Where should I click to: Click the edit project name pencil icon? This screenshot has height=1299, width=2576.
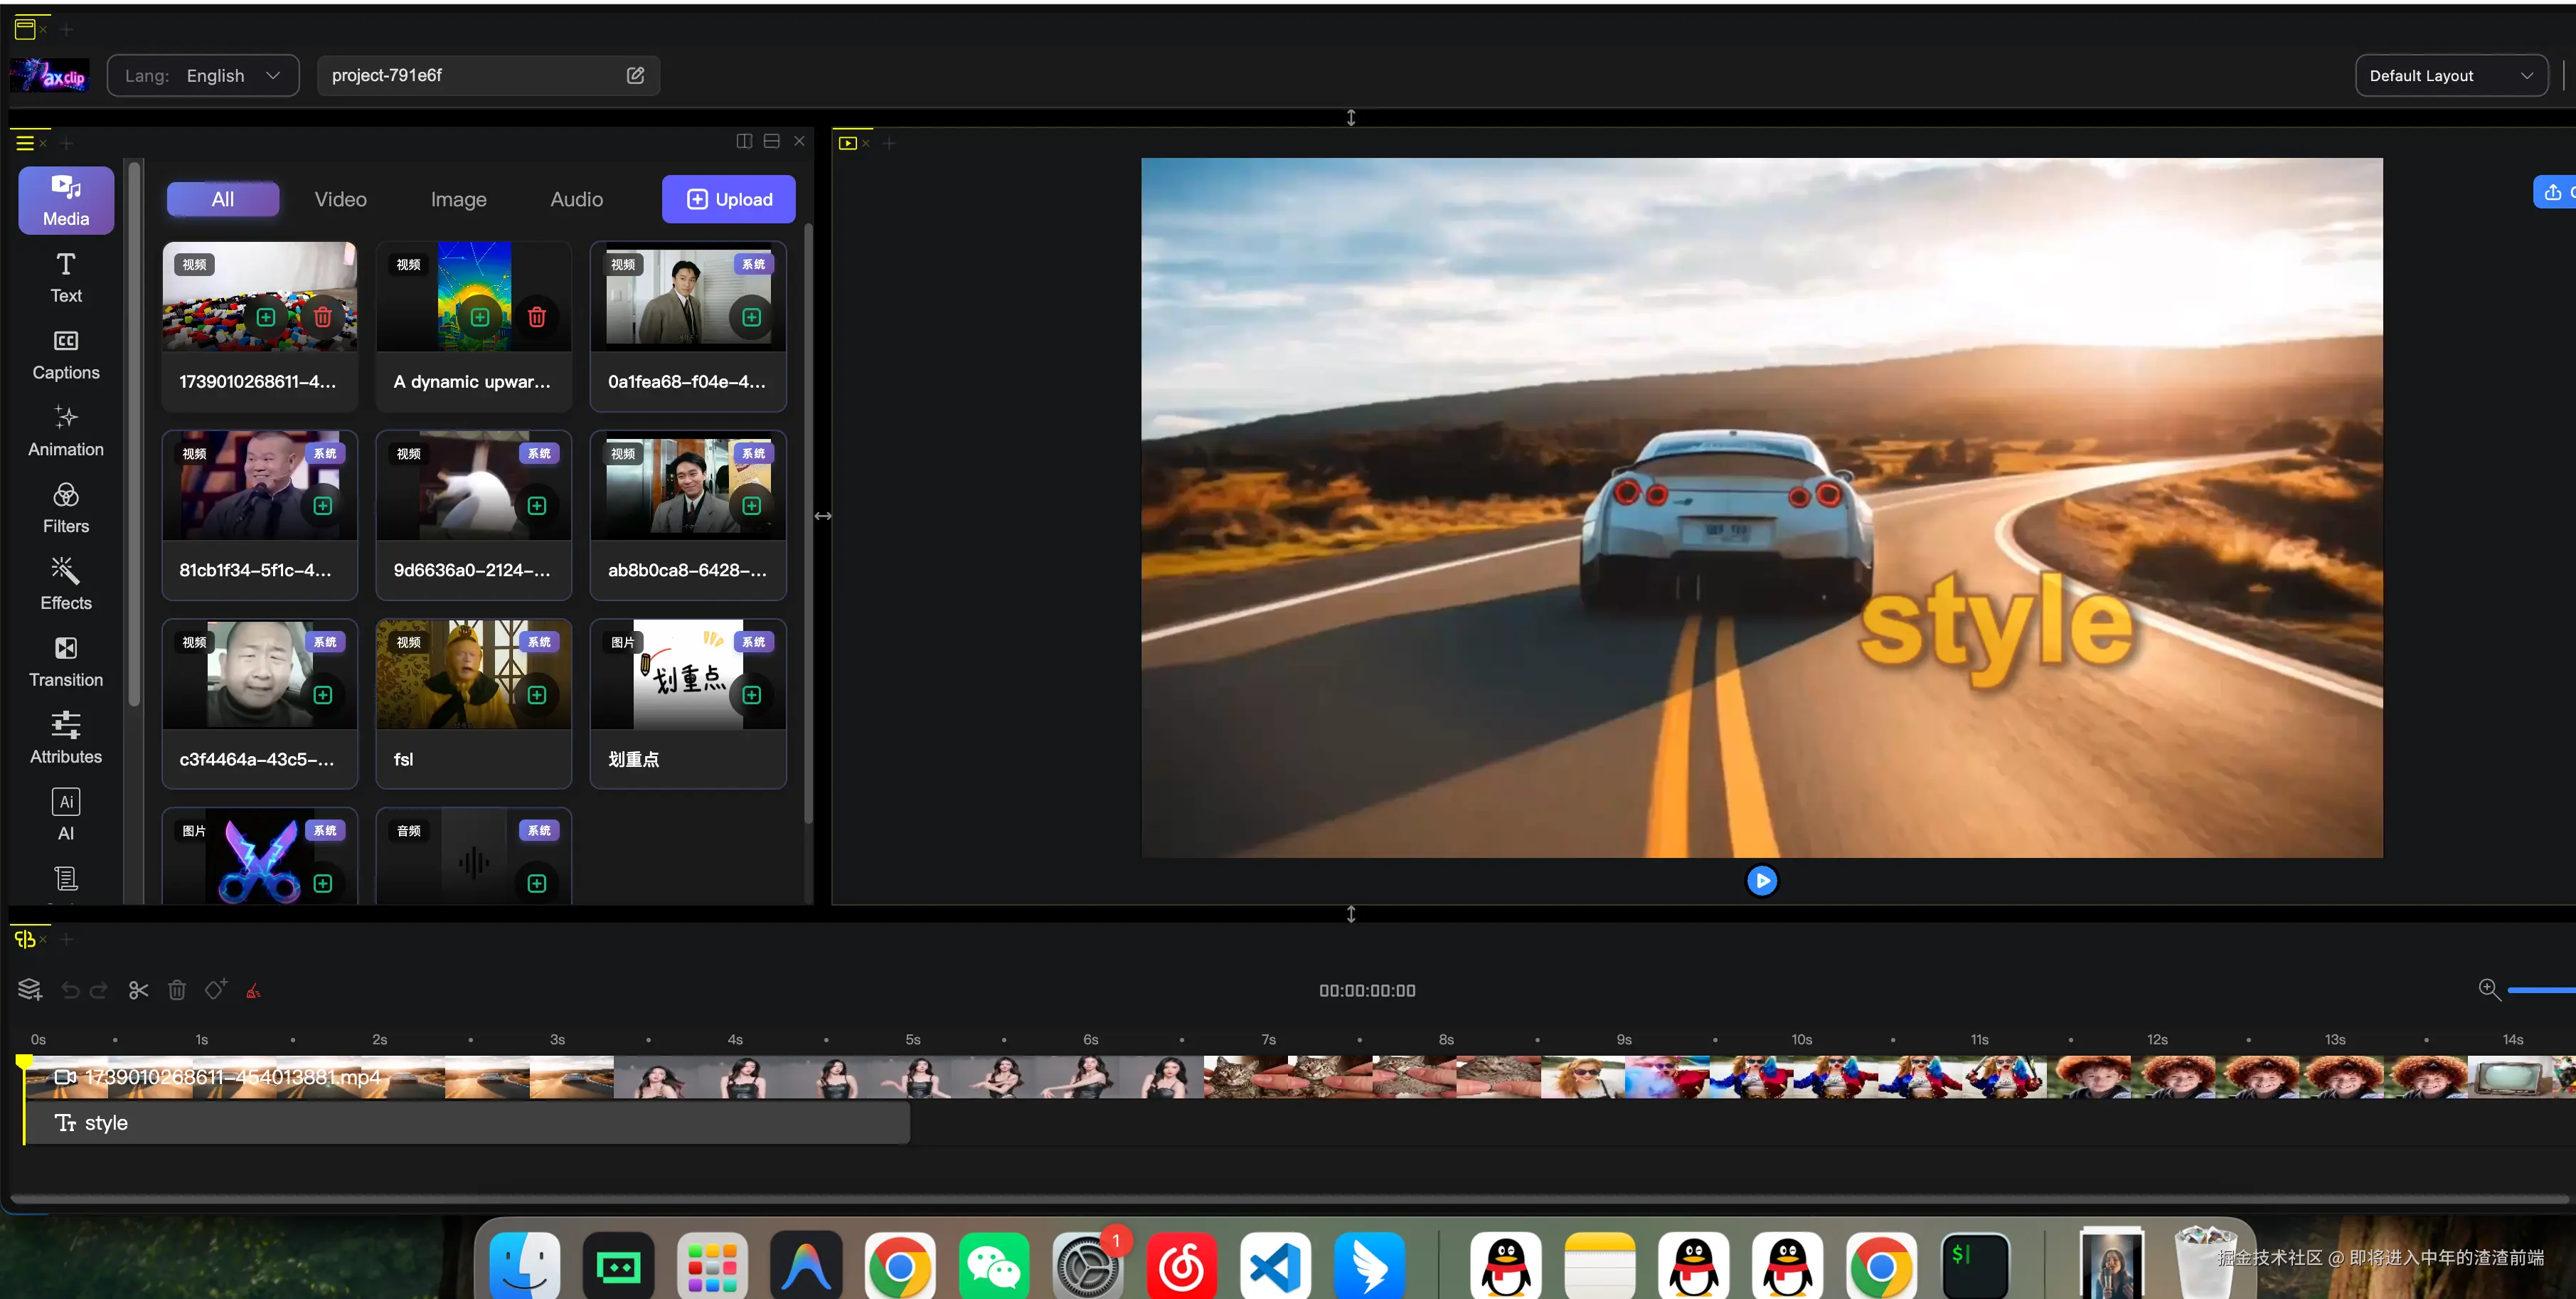(635, 75)
